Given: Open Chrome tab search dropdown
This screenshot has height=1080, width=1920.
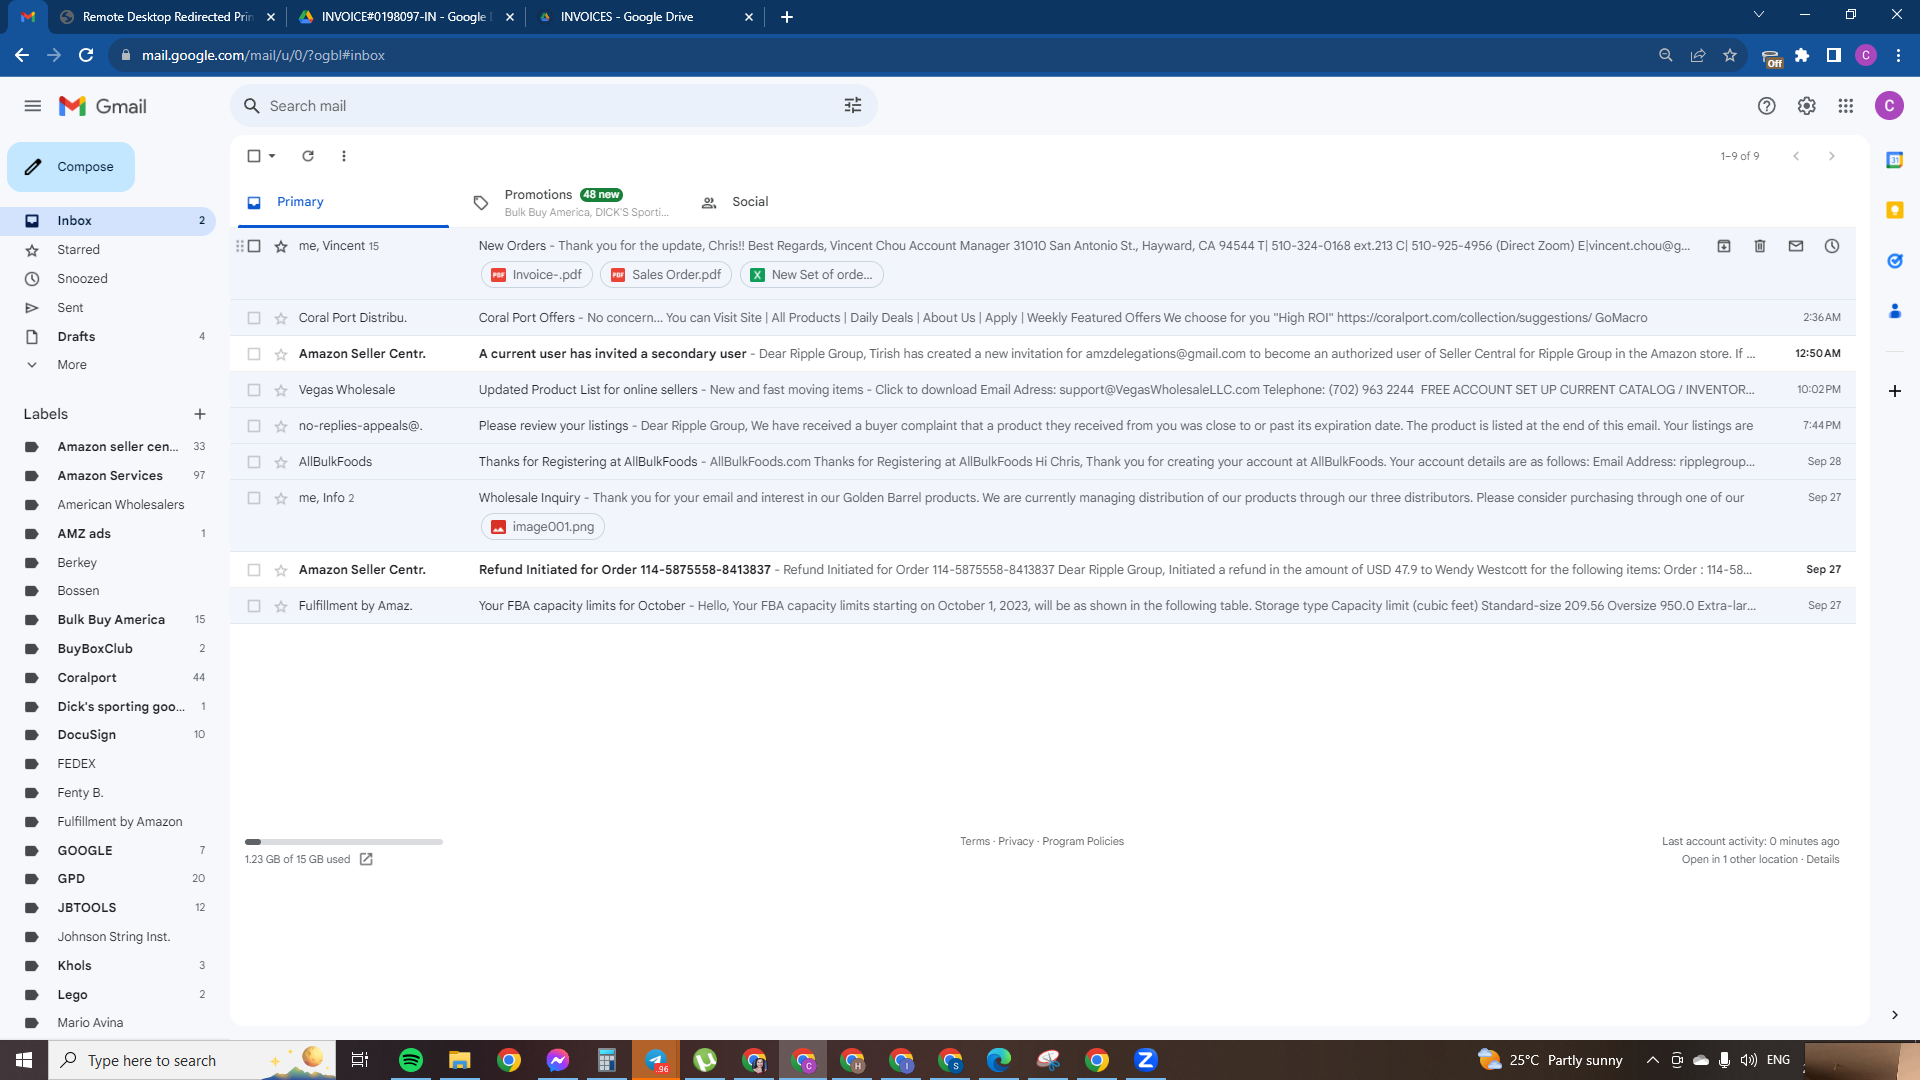Looking at the screenshot, I should point(1759,15).
